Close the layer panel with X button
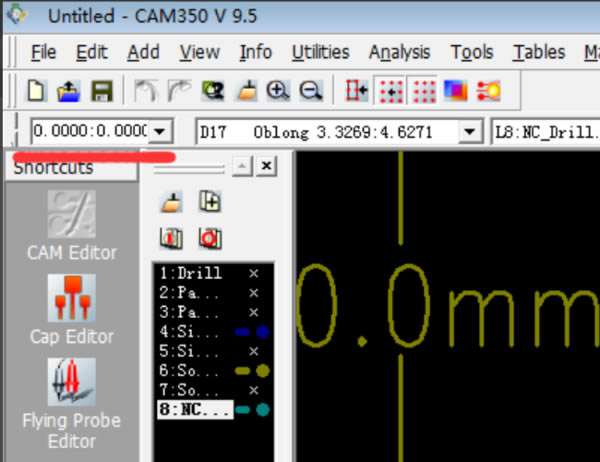This screenshot has width=600, height=462. (265, 167)
